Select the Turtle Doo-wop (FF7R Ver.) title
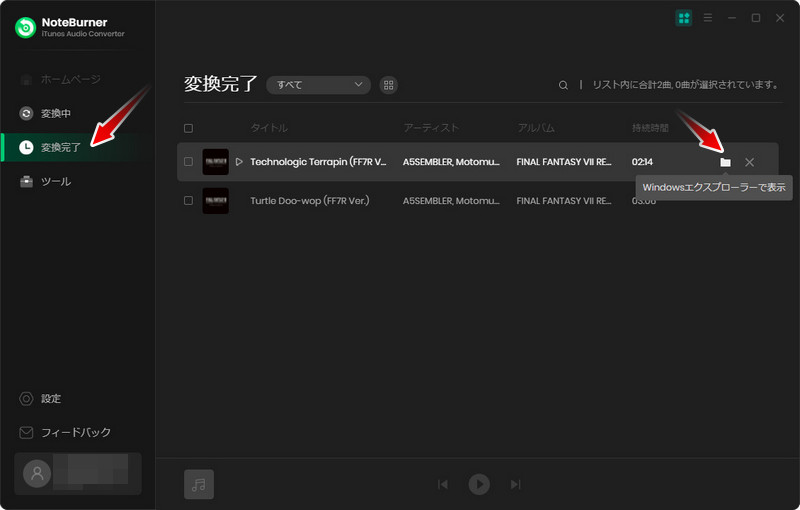 coord(310,200)
